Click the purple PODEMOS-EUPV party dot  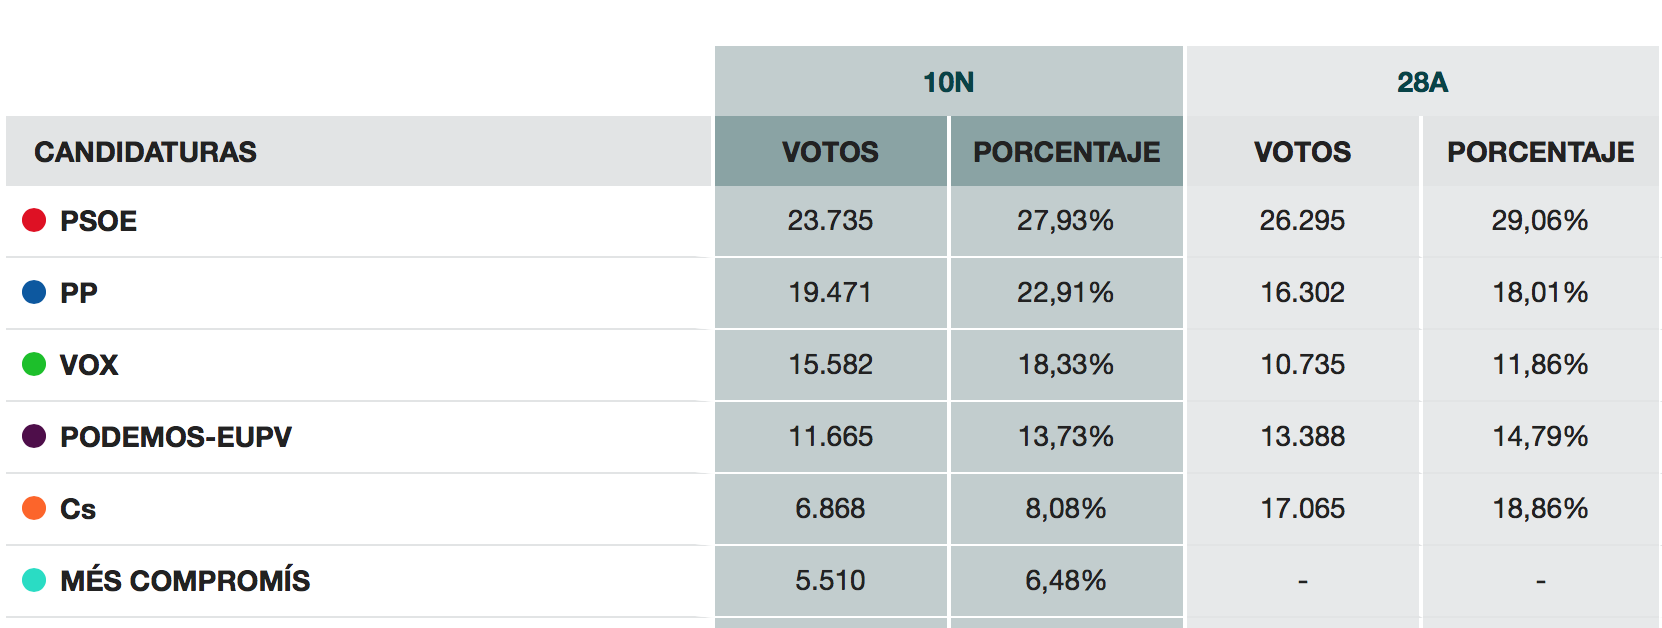click(34, 436)
